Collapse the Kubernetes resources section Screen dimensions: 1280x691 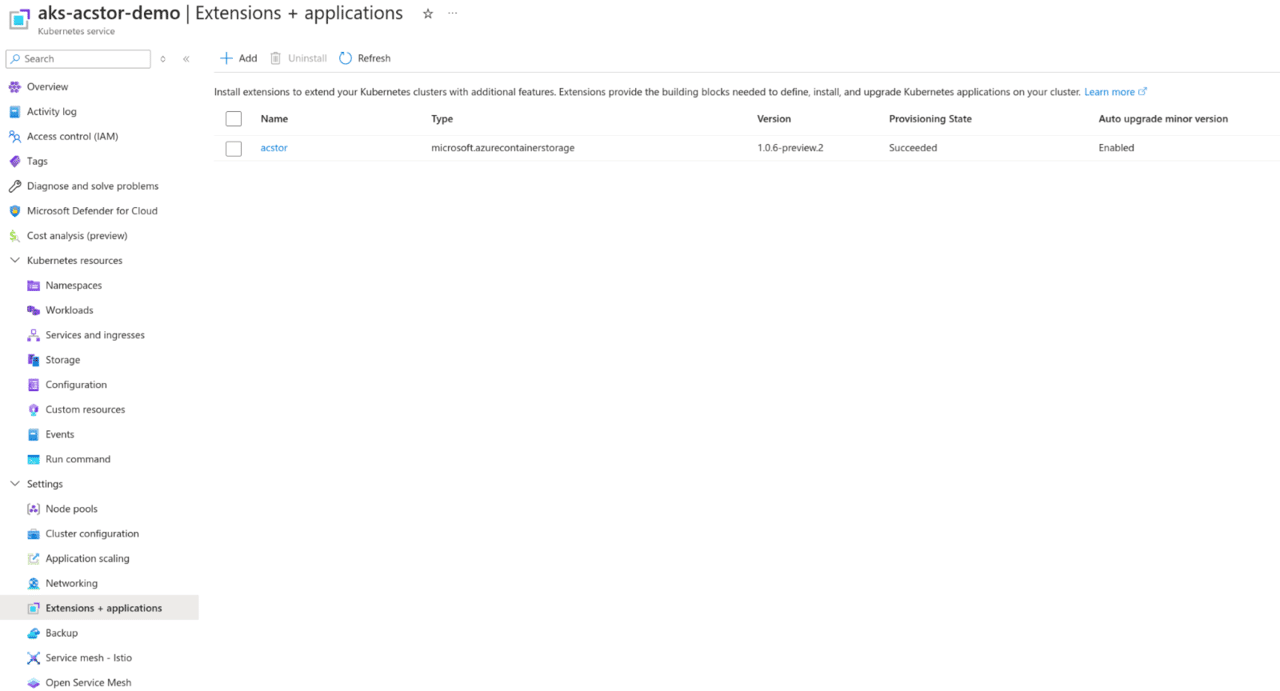(14, 261)
